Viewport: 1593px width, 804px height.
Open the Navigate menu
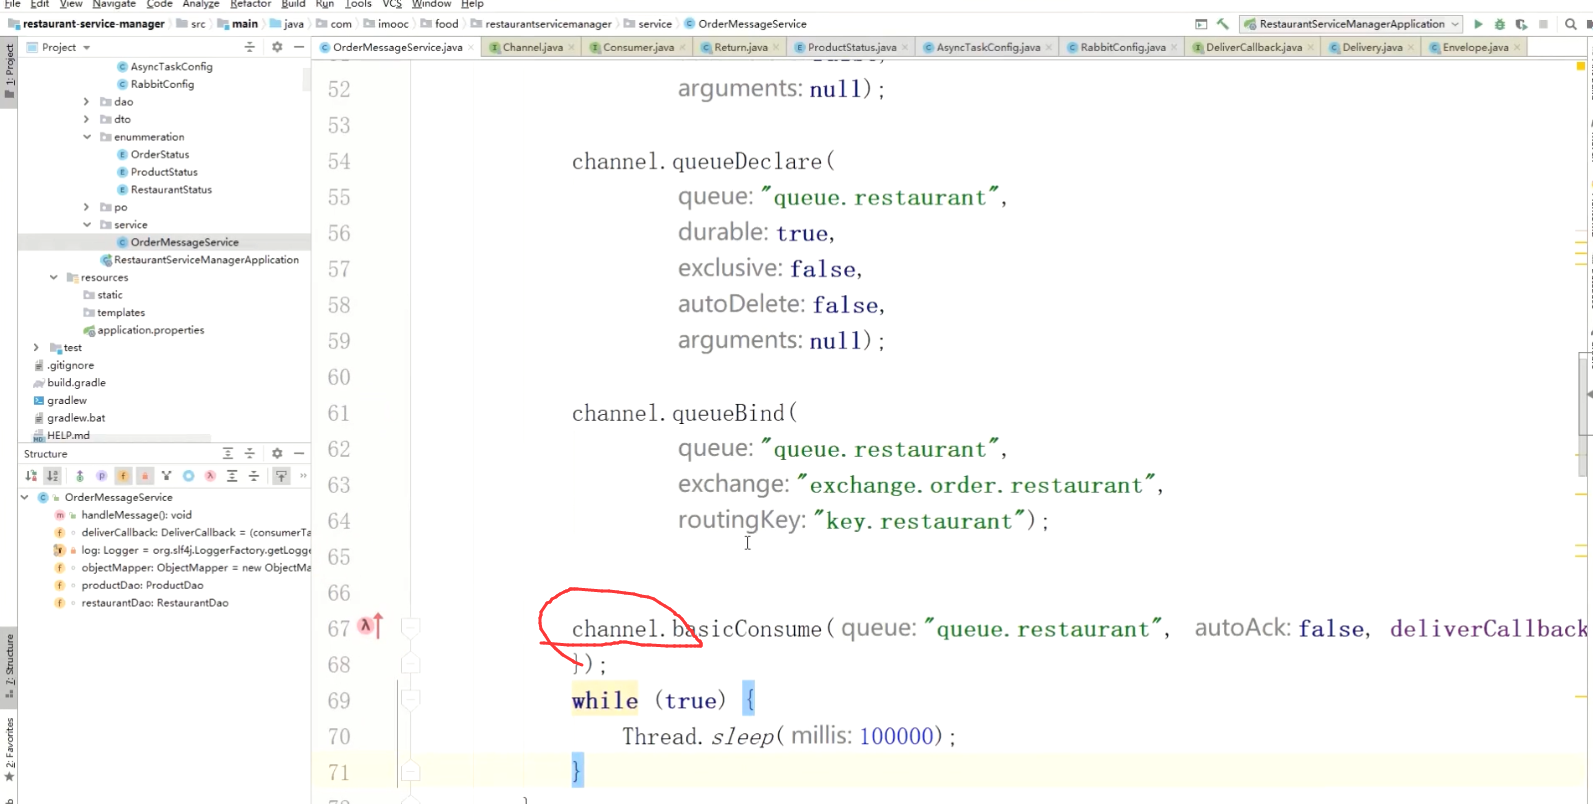(114, 4)
